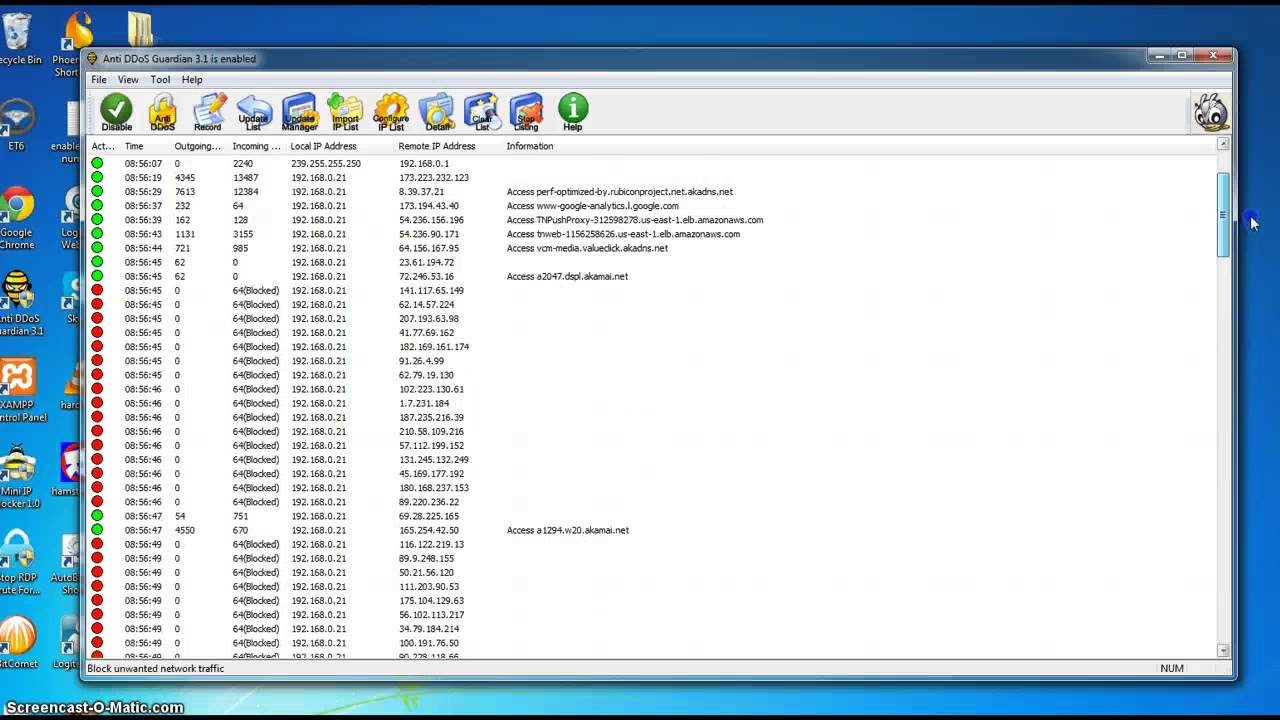Open the Update Manager icon
1280x720 pixels.
point(299,112)
